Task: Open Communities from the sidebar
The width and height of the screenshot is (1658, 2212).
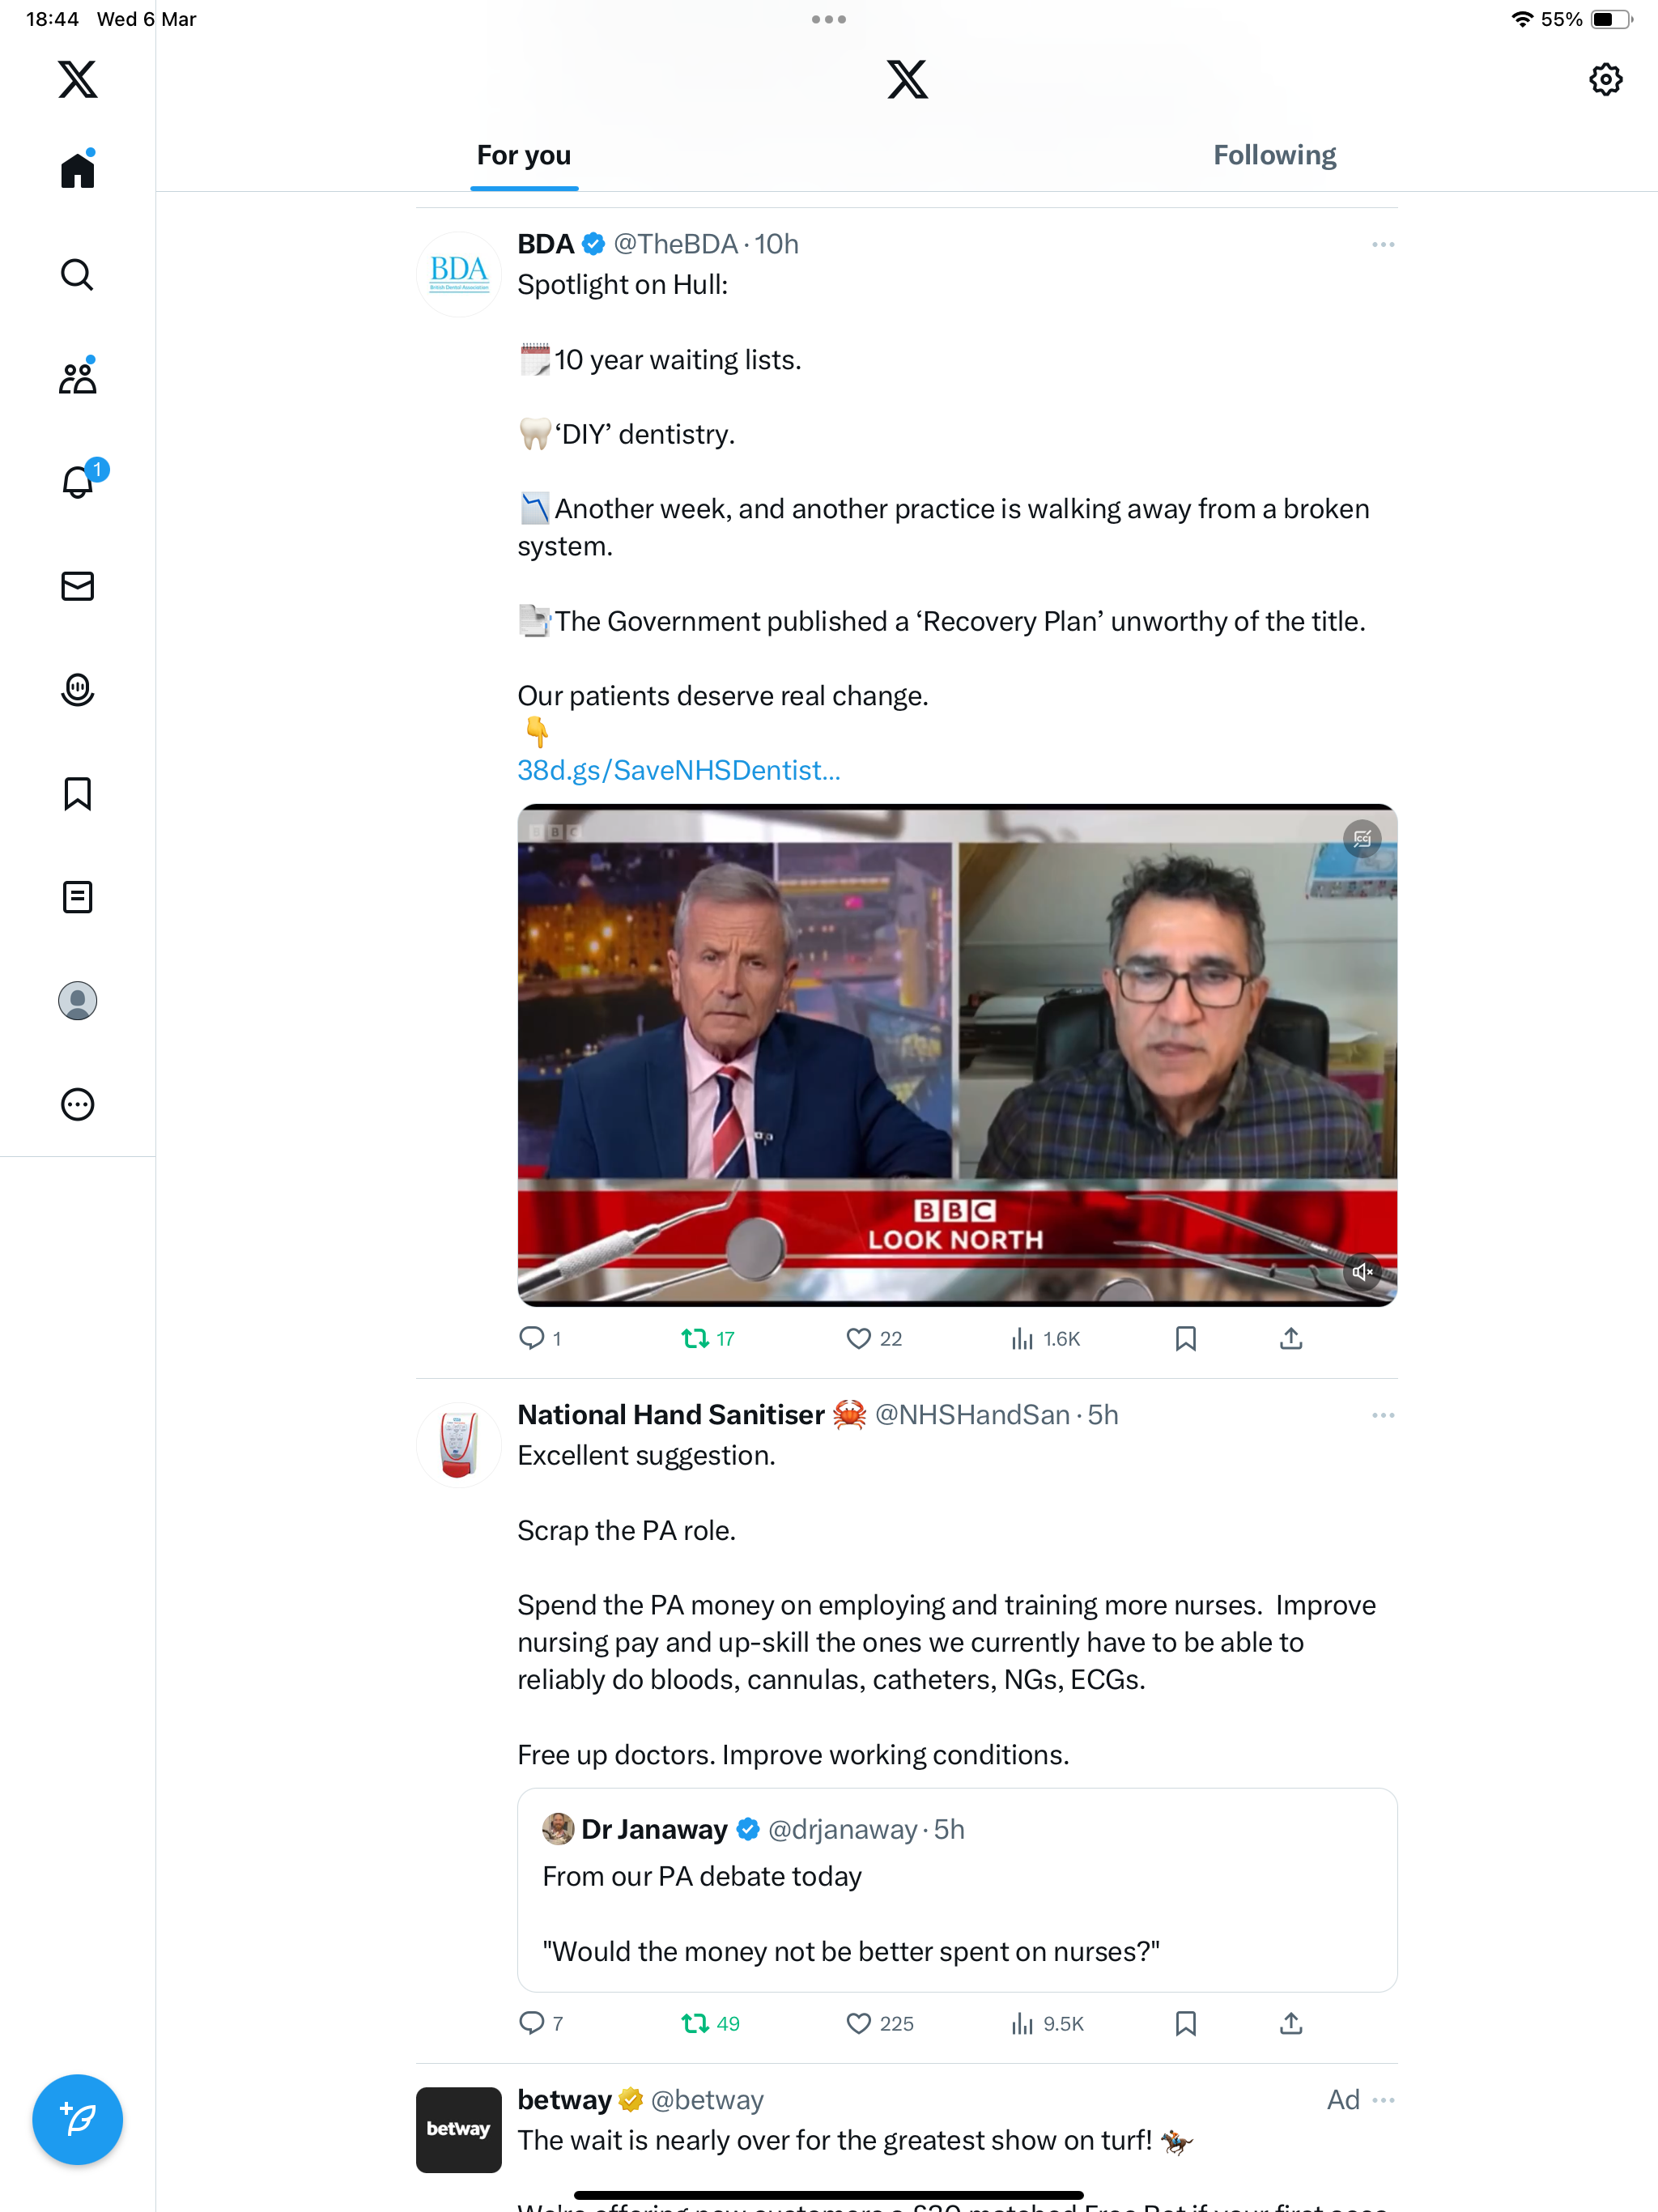Action: point(77,377)
